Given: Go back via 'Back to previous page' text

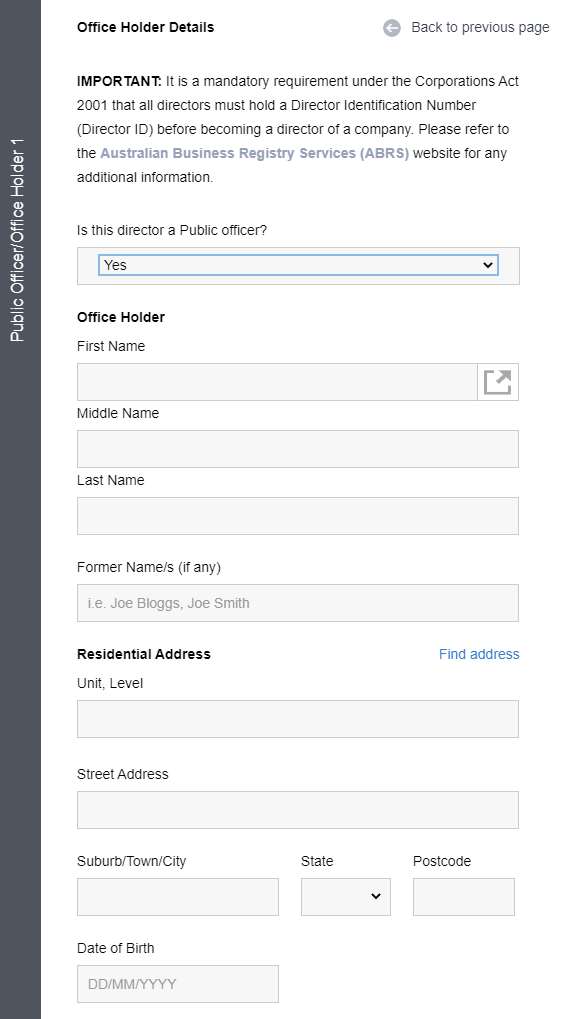Looking at the screenshot, I should tap(480, 27).
